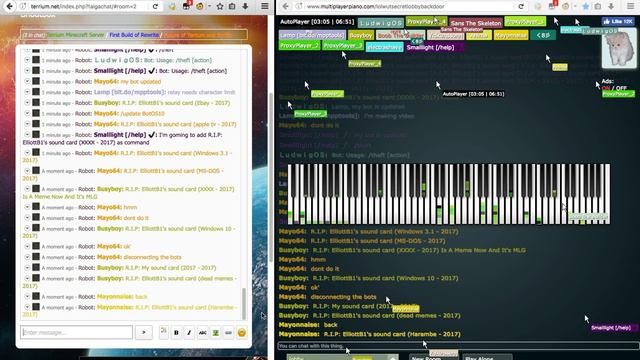Open the emoji smiley picker
The width and height of the screenshot is (640, 360).
click(242, 333)
